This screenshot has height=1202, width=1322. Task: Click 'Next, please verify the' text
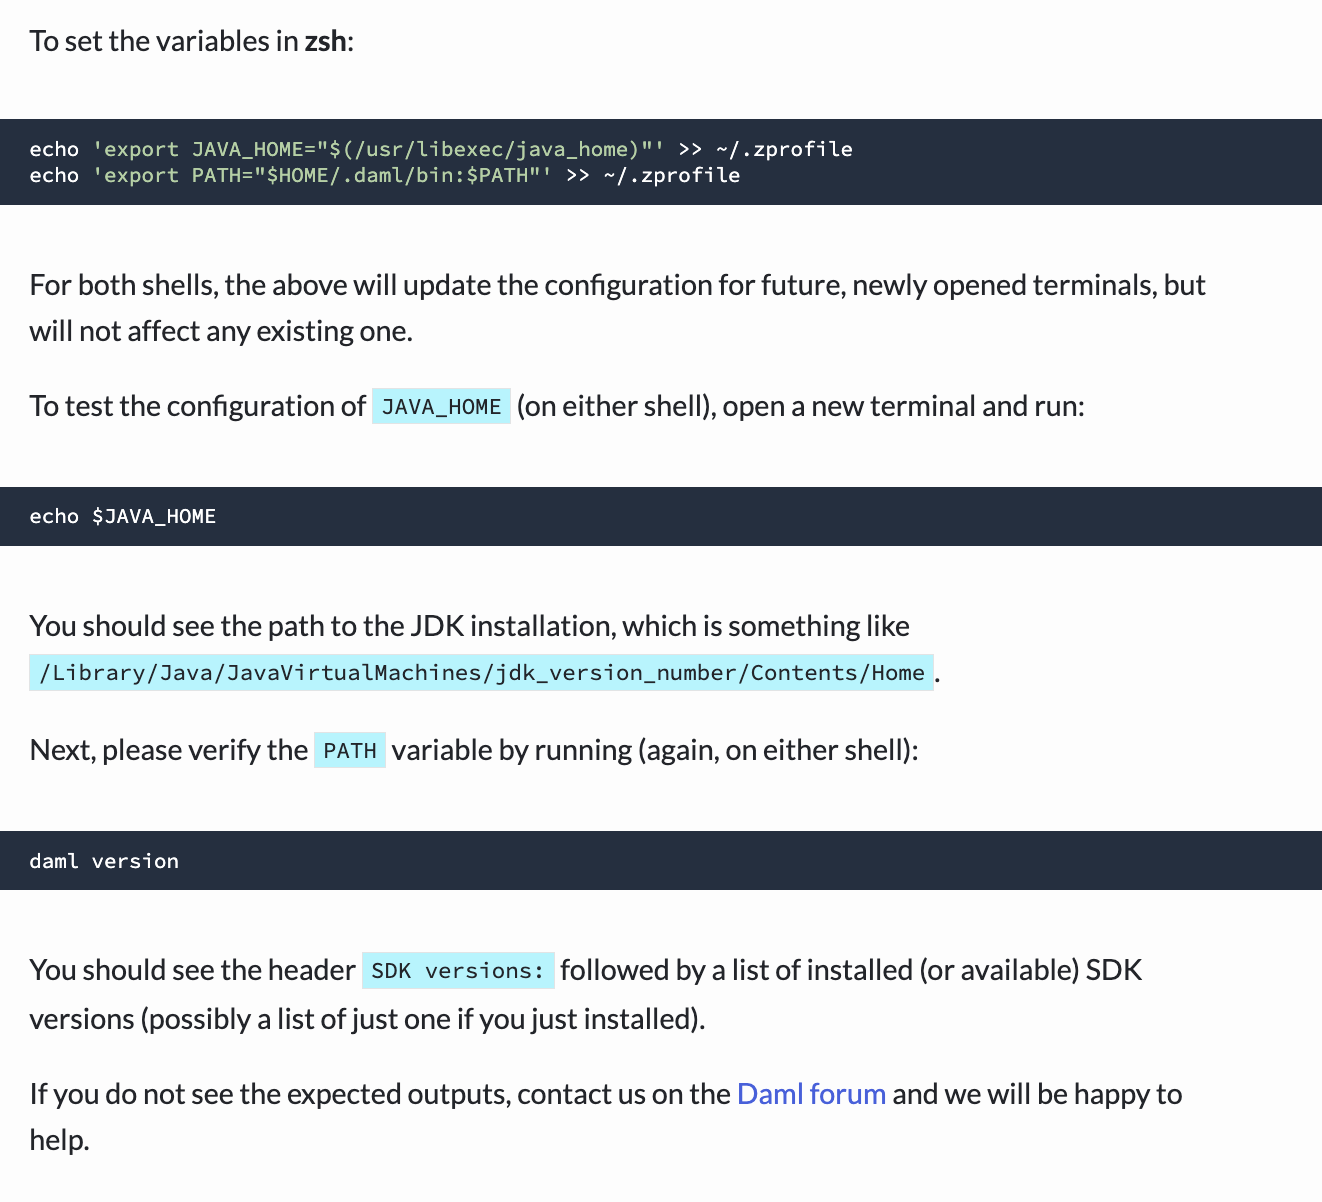(168, 750)
